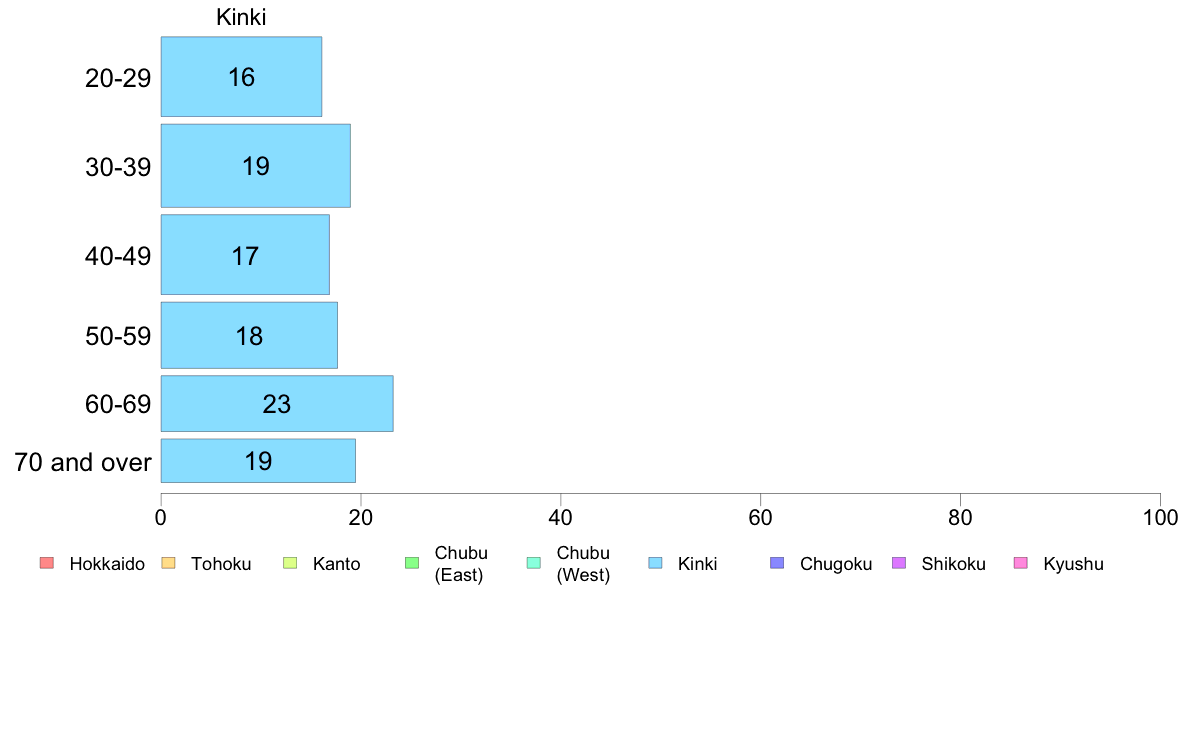Click the Kinki light blue legend swatch
Screen dimensions: 1188x736
[x=655, y=564]
